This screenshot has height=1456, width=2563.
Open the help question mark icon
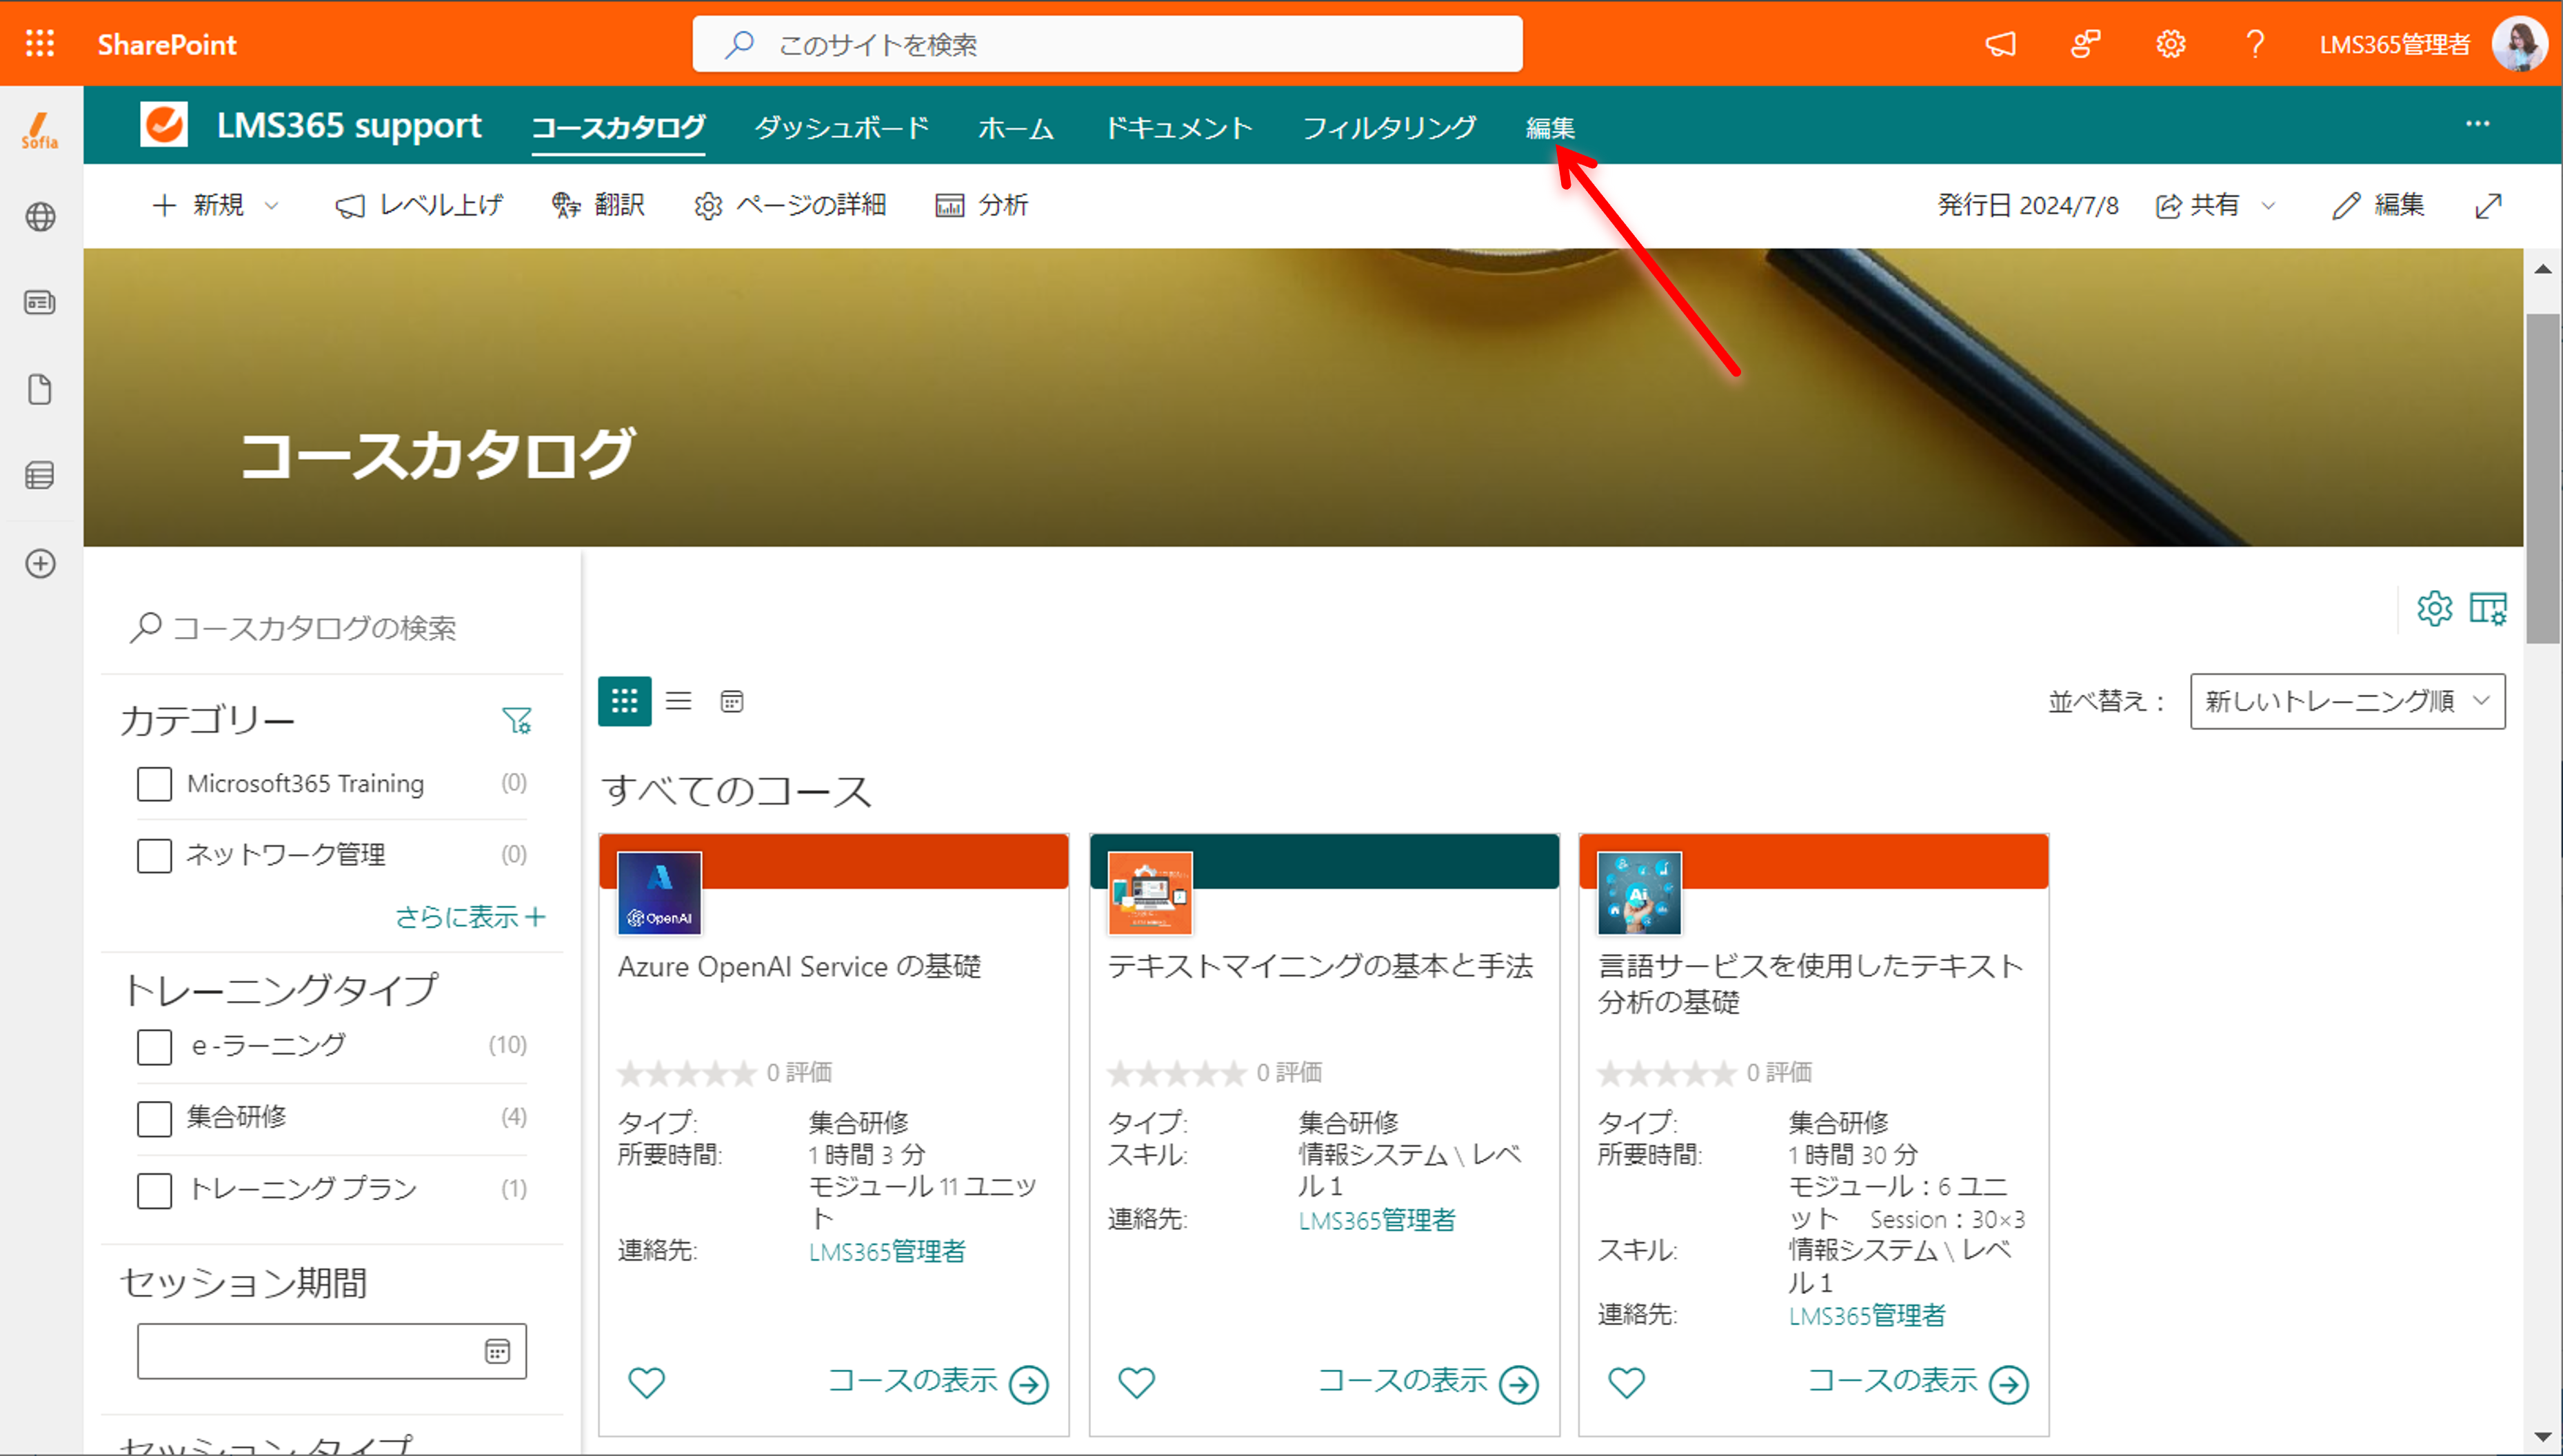2255,44
